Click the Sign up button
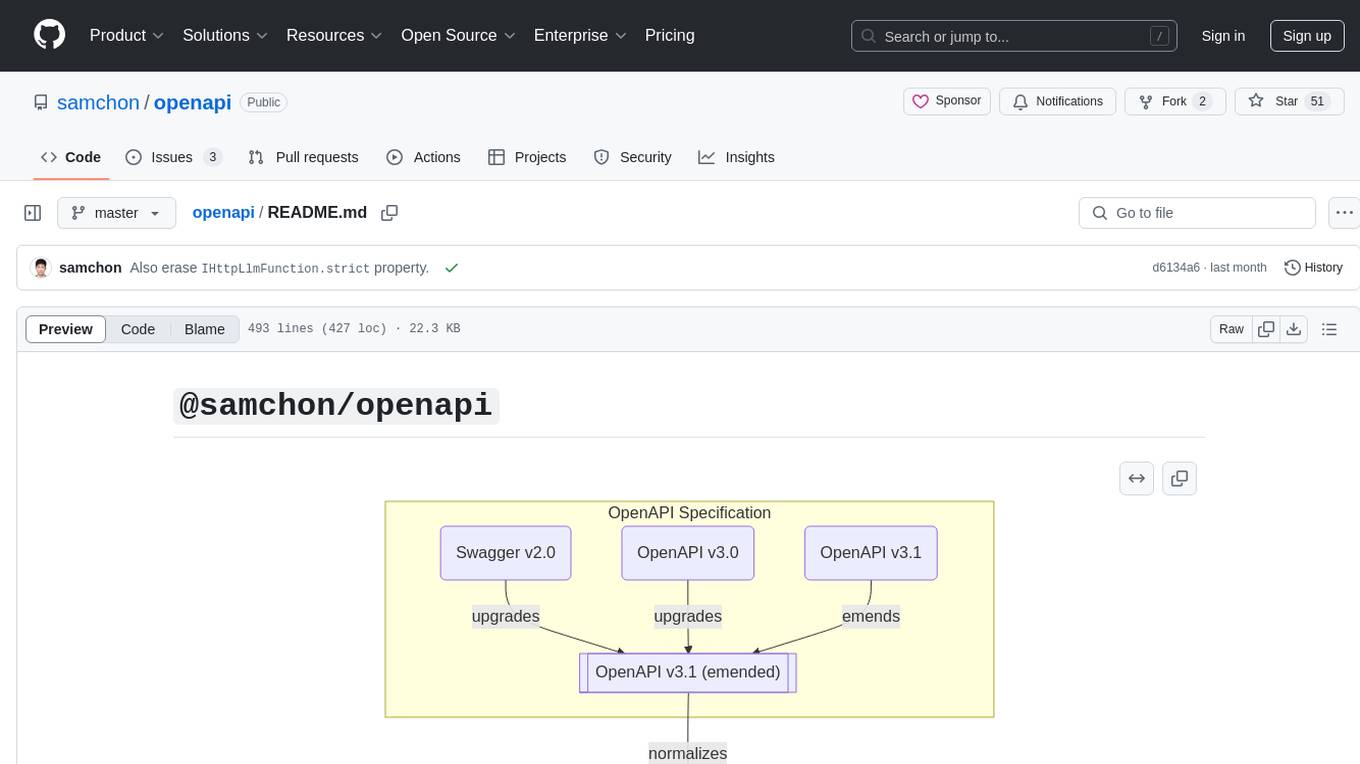 coord(1307,36)
